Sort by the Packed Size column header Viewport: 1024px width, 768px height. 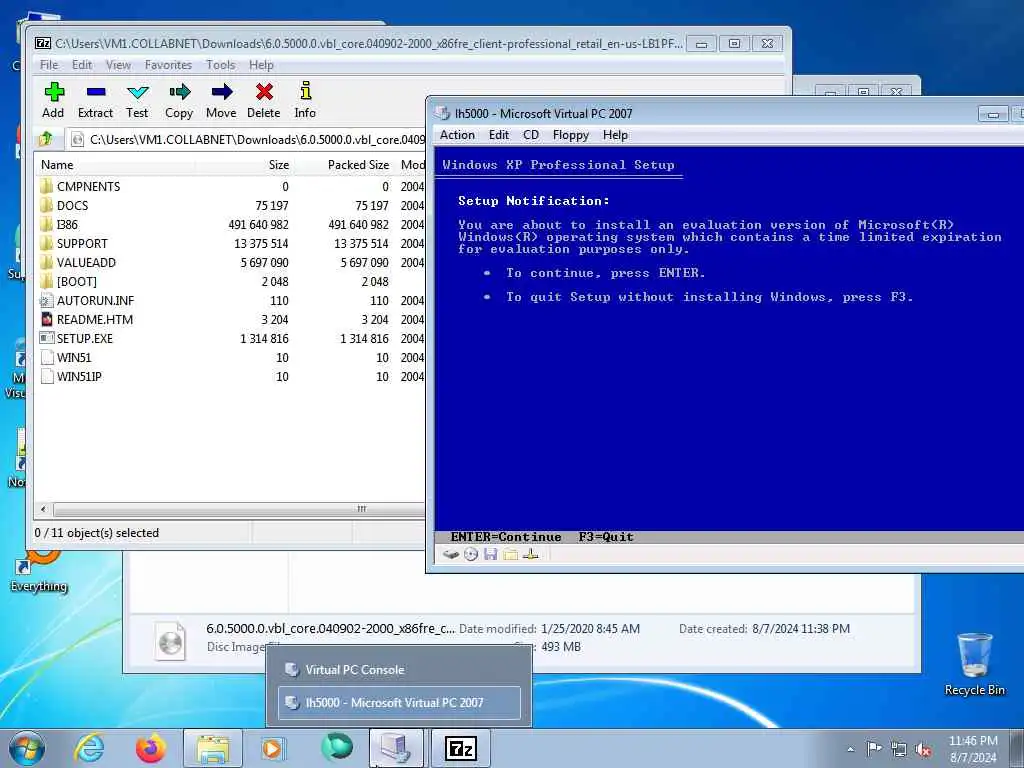[343, 165]
